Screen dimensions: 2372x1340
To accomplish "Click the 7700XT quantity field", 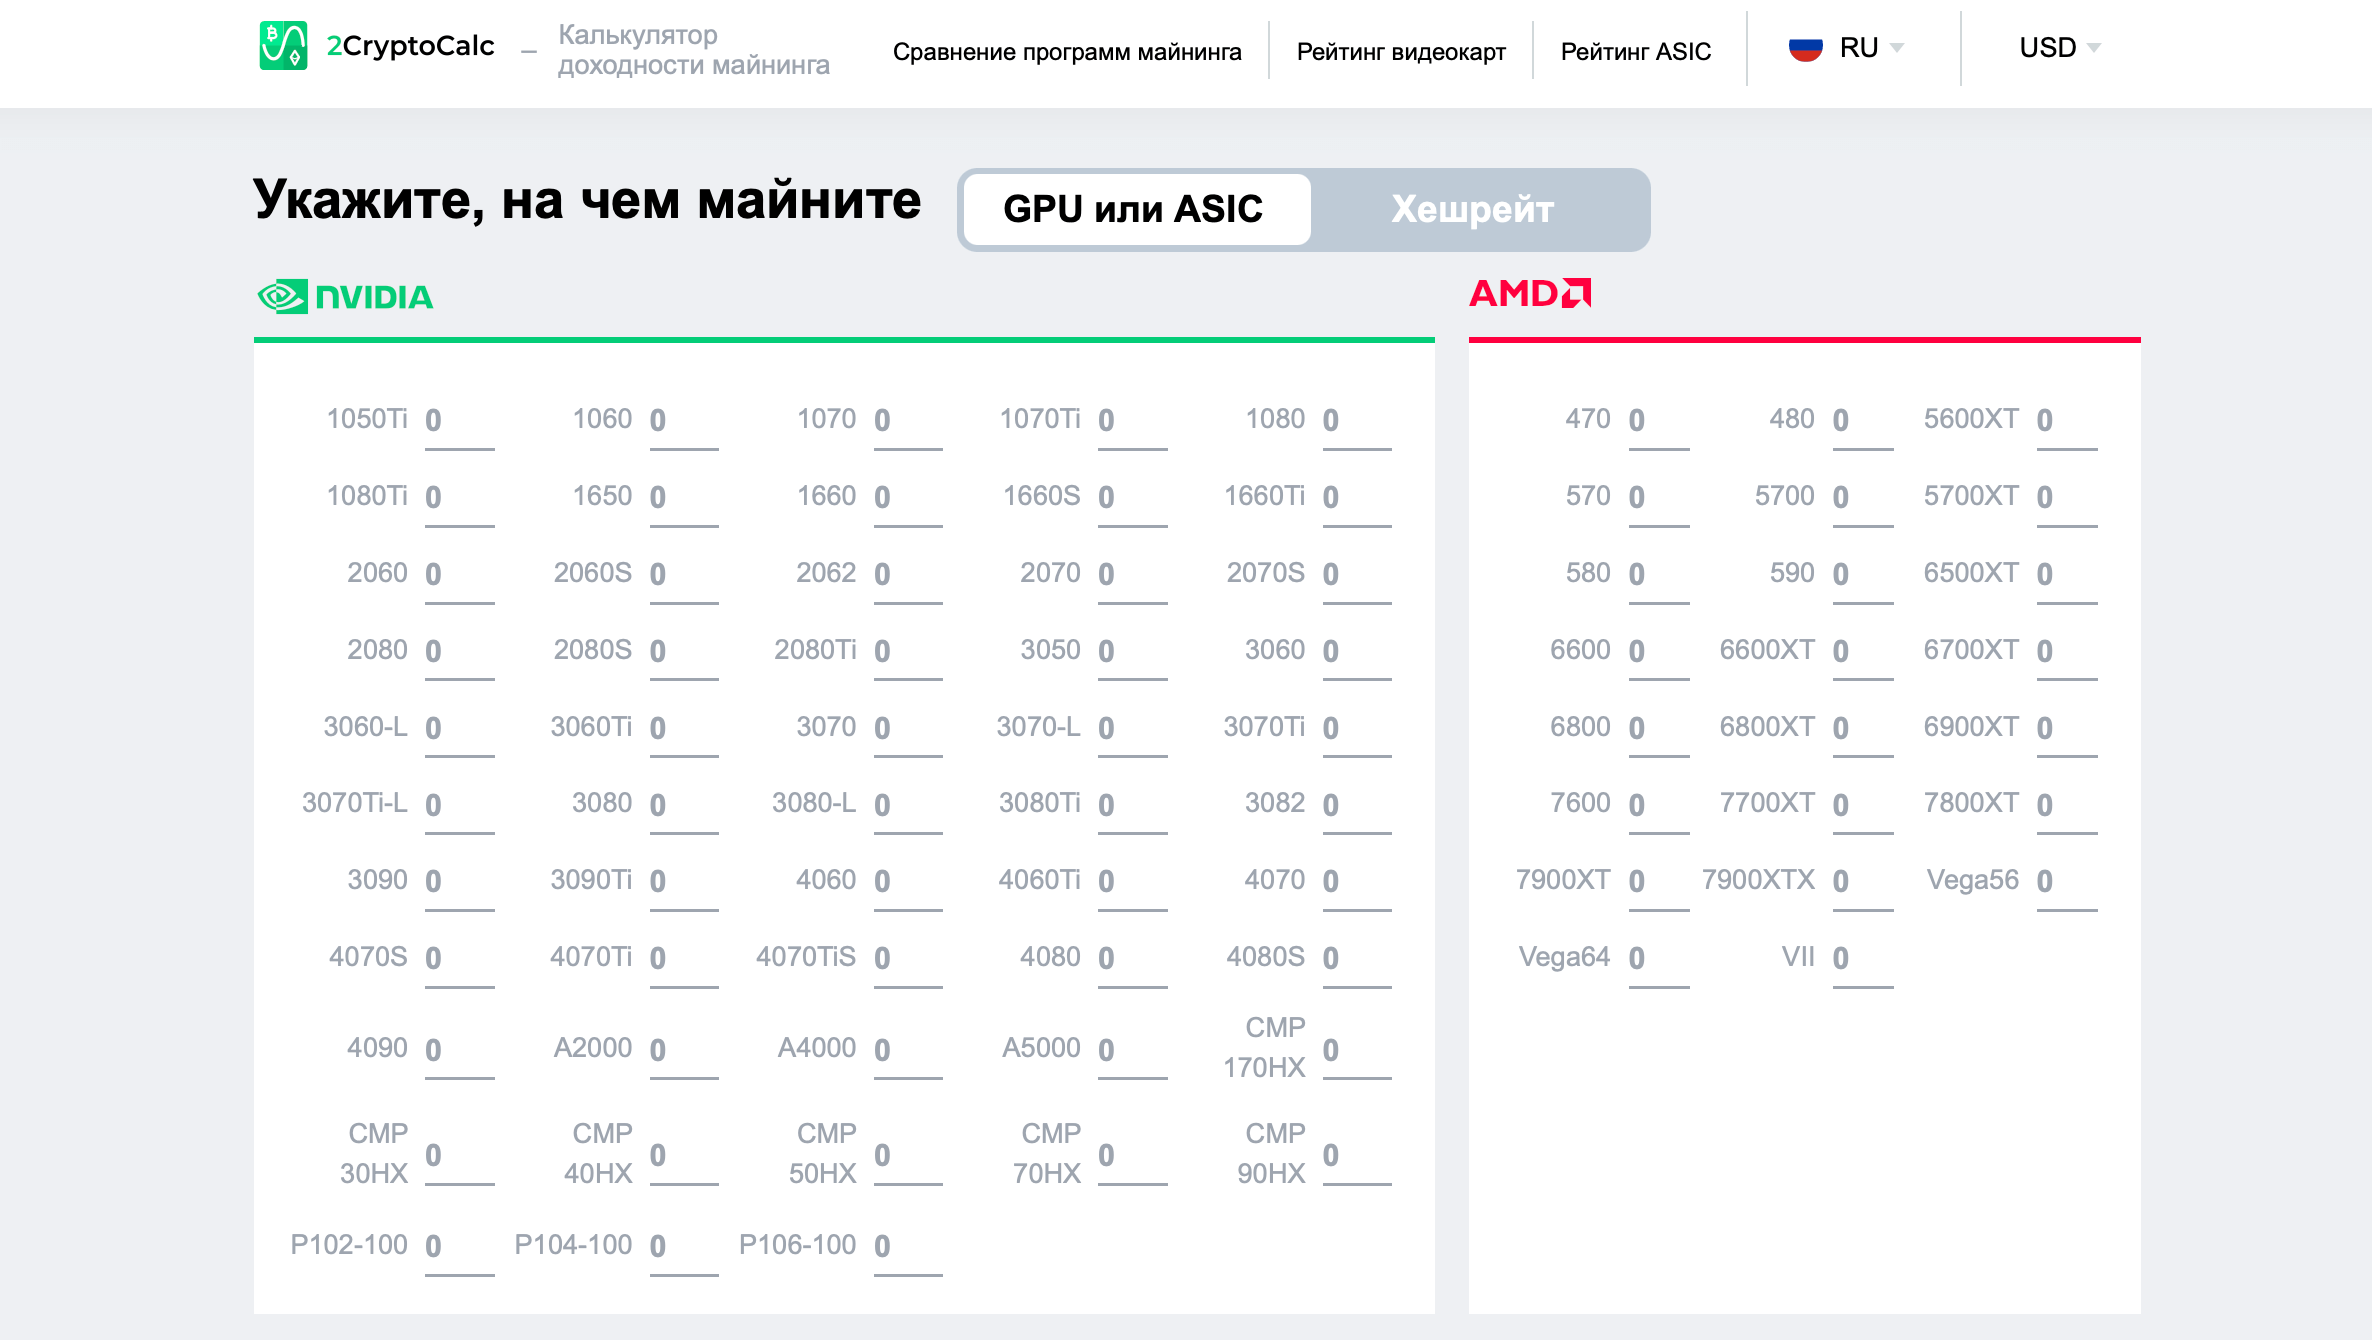I will pyautogui.click(x=1863, y=805).
